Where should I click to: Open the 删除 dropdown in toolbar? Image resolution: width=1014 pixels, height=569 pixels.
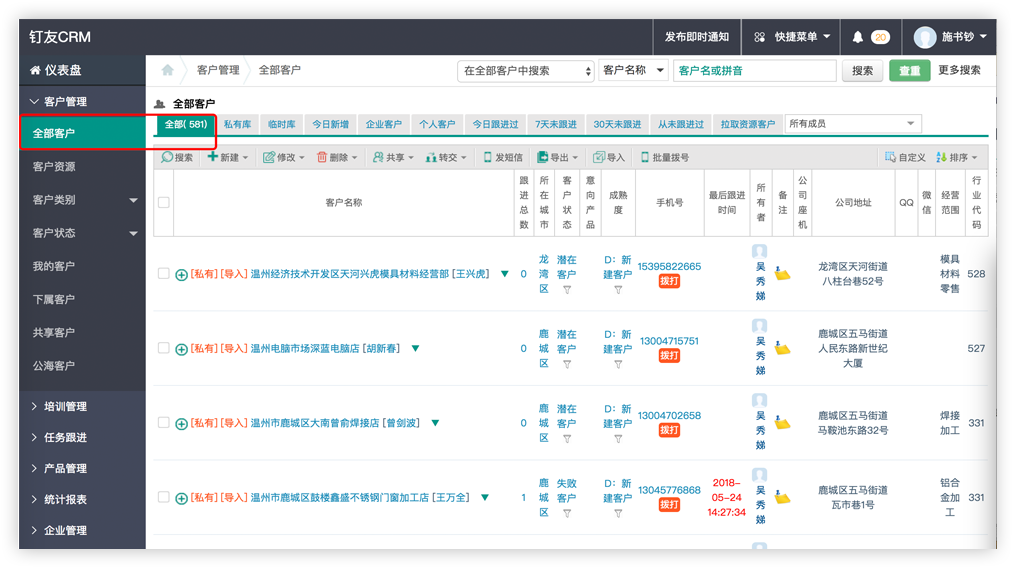337,157
